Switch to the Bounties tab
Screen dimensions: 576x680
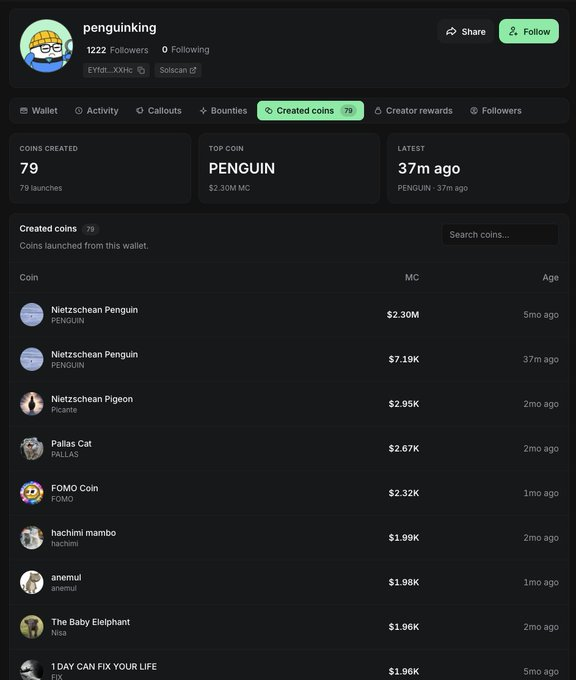click(x=223, y=111)
